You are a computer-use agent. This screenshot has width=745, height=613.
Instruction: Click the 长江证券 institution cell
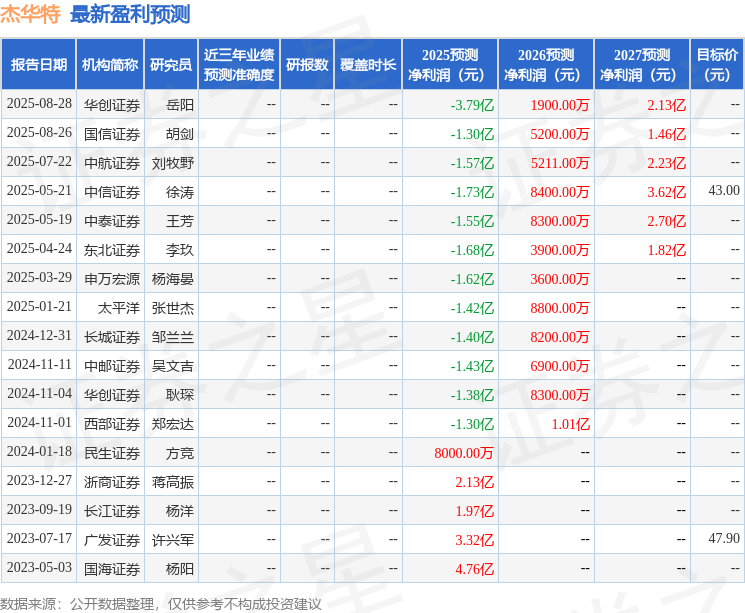point(112,511)
